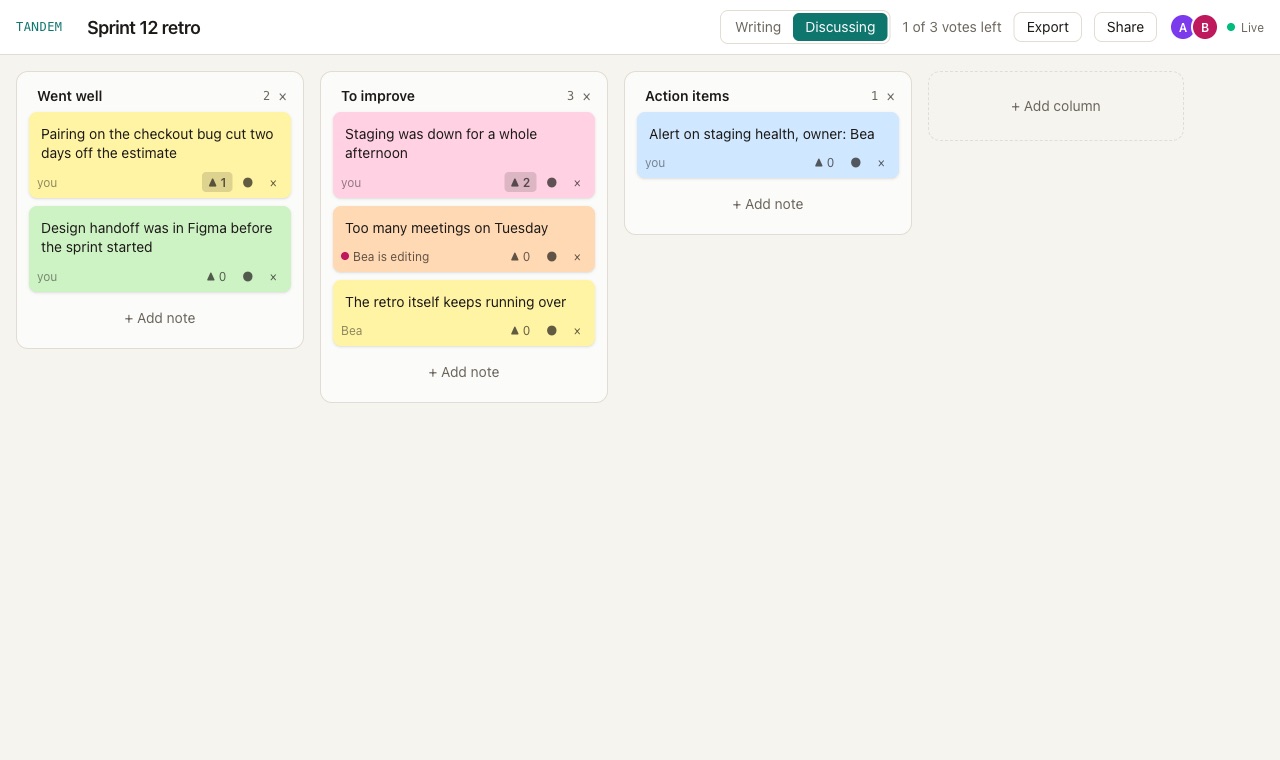Add a note in 'Action items'

click(768, 204)
